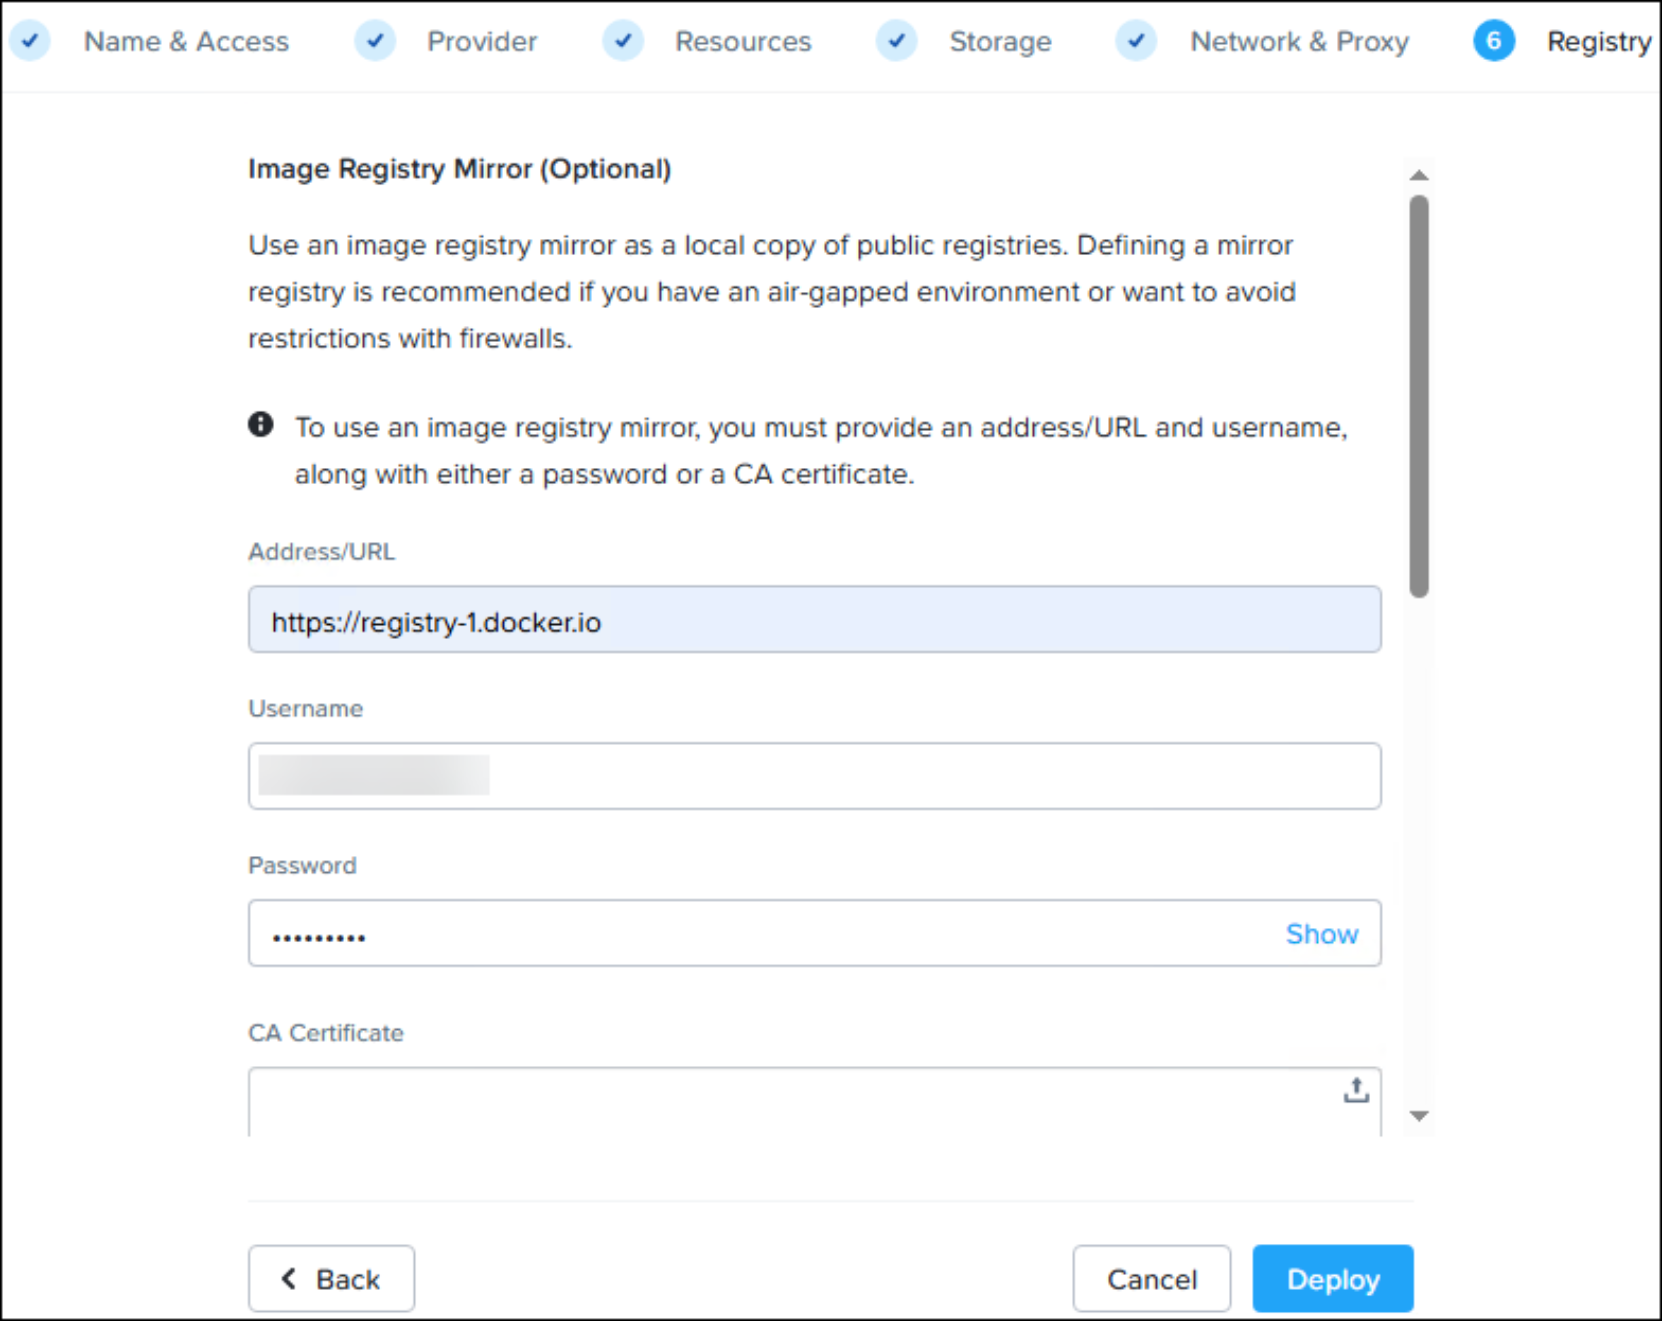
Task: Click the Network & Proxy checkmark icon
Action: pos(1137,41)
